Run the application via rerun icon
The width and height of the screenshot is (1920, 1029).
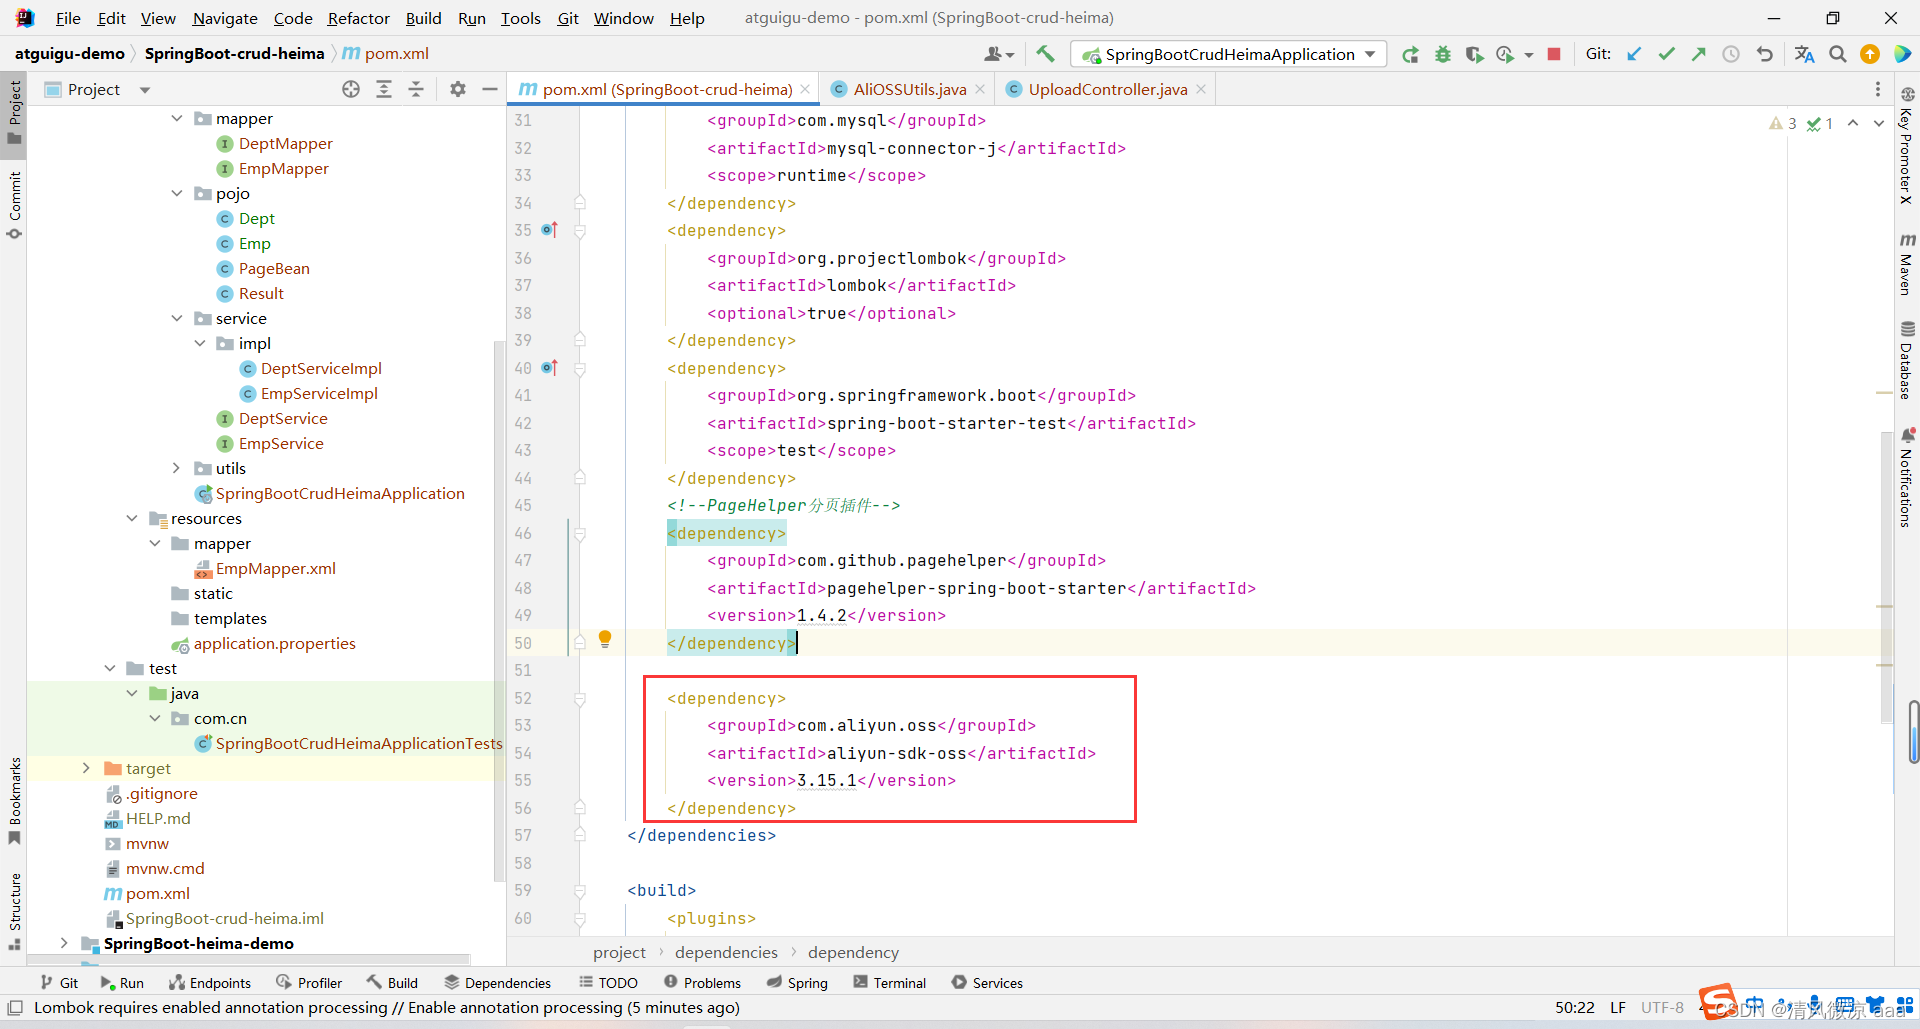(x=1410, y=54)
